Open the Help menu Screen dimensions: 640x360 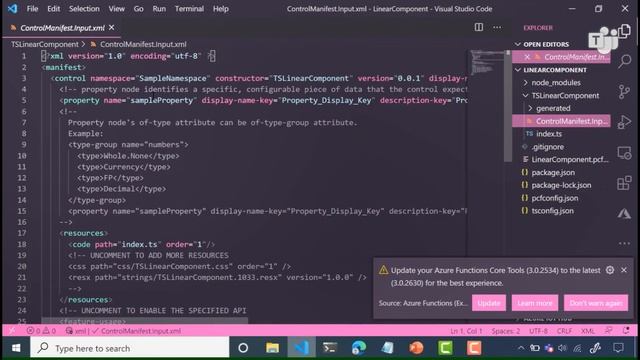[x=220, y=9]
